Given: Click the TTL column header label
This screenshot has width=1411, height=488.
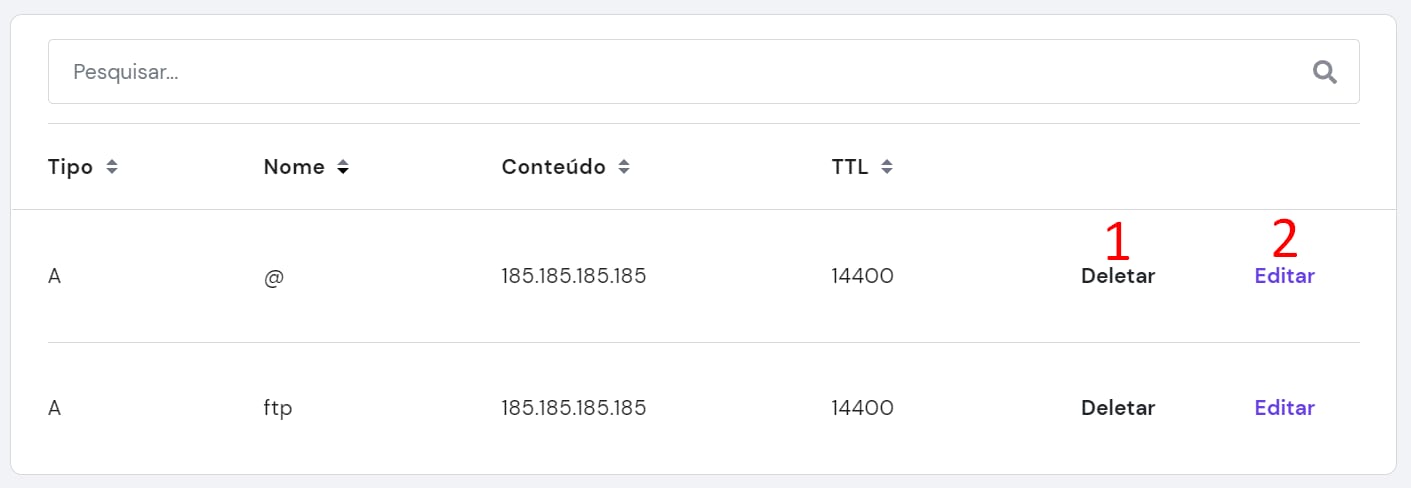Looking at the screenshot, I should pyautogui.click(x=849, y=168).
